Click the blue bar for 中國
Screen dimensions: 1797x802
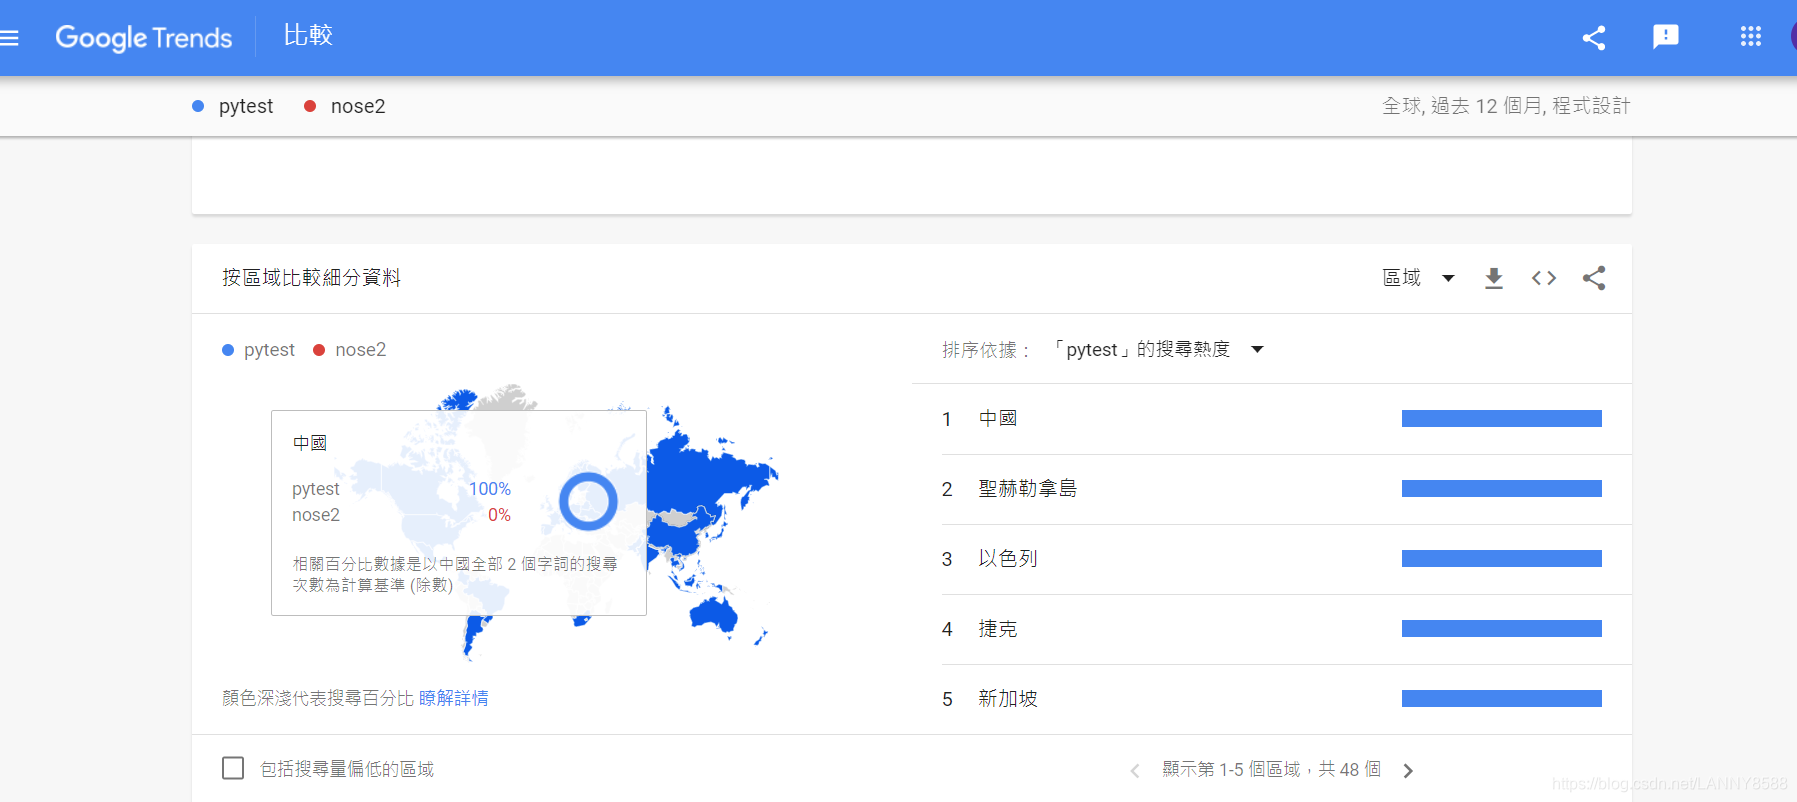(1501, 419)
